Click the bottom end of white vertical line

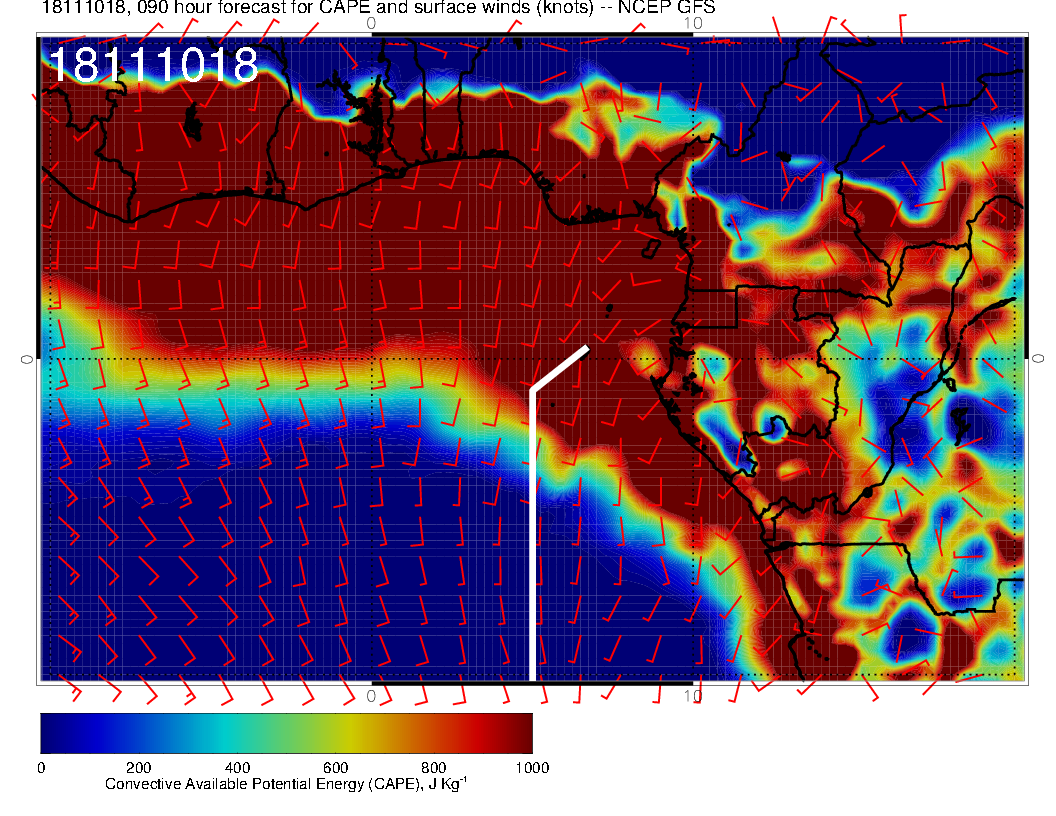532,677
